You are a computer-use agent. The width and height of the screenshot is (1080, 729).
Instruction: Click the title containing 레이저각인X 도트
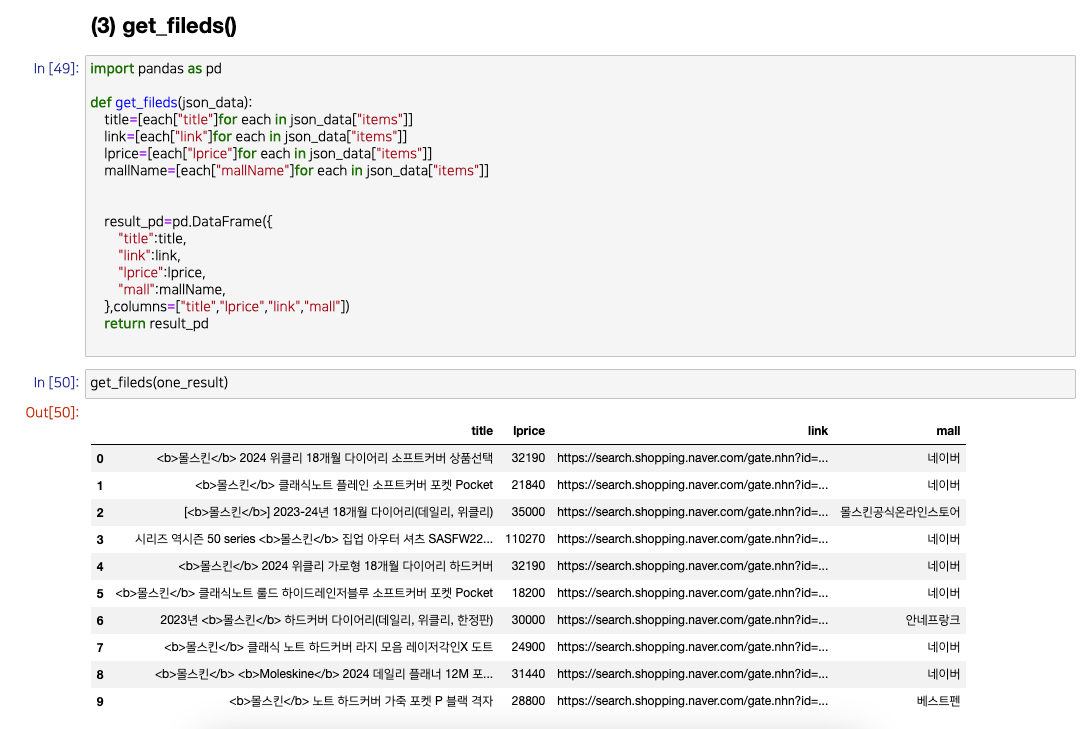point(329,647)
